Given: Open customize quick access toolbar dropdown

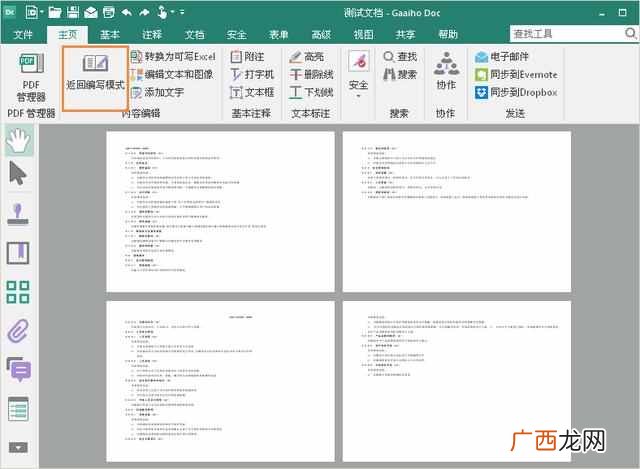Looking at the screenshot, I should [x=182, y=12].
